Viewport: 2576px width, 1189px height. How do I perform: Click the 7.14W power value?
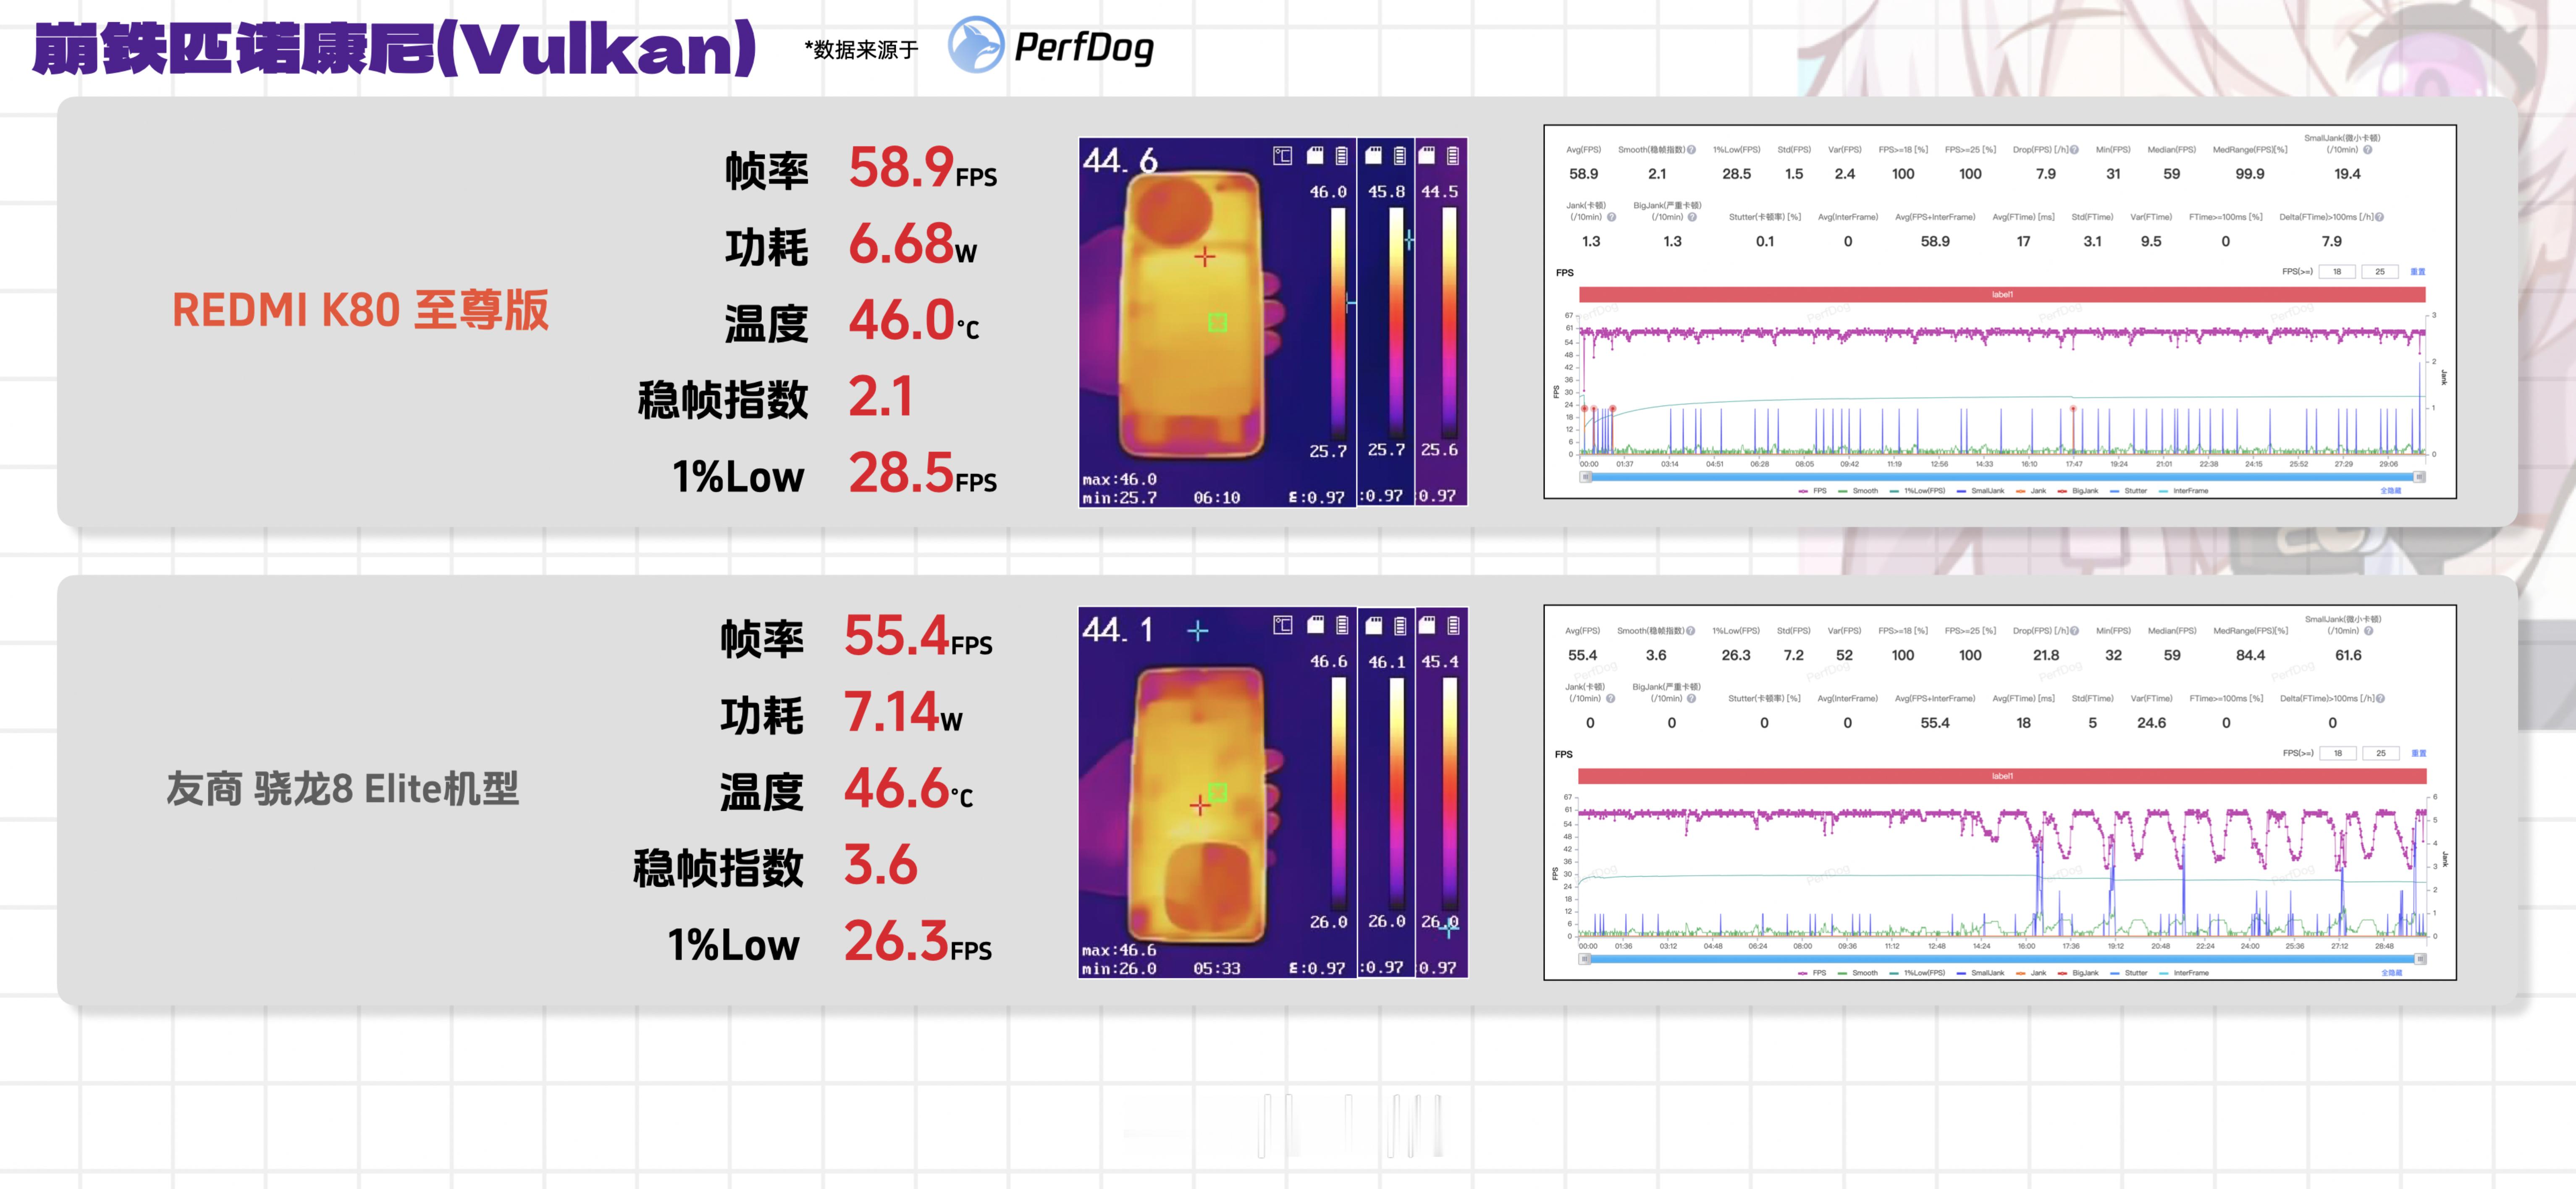(x=903, y=712)
